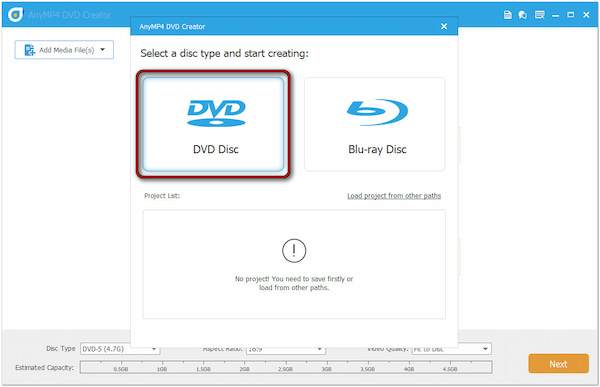Viewport: 600px width, 387px height.
Task: Open the menu icon in title bar
Action: [540, 15]
